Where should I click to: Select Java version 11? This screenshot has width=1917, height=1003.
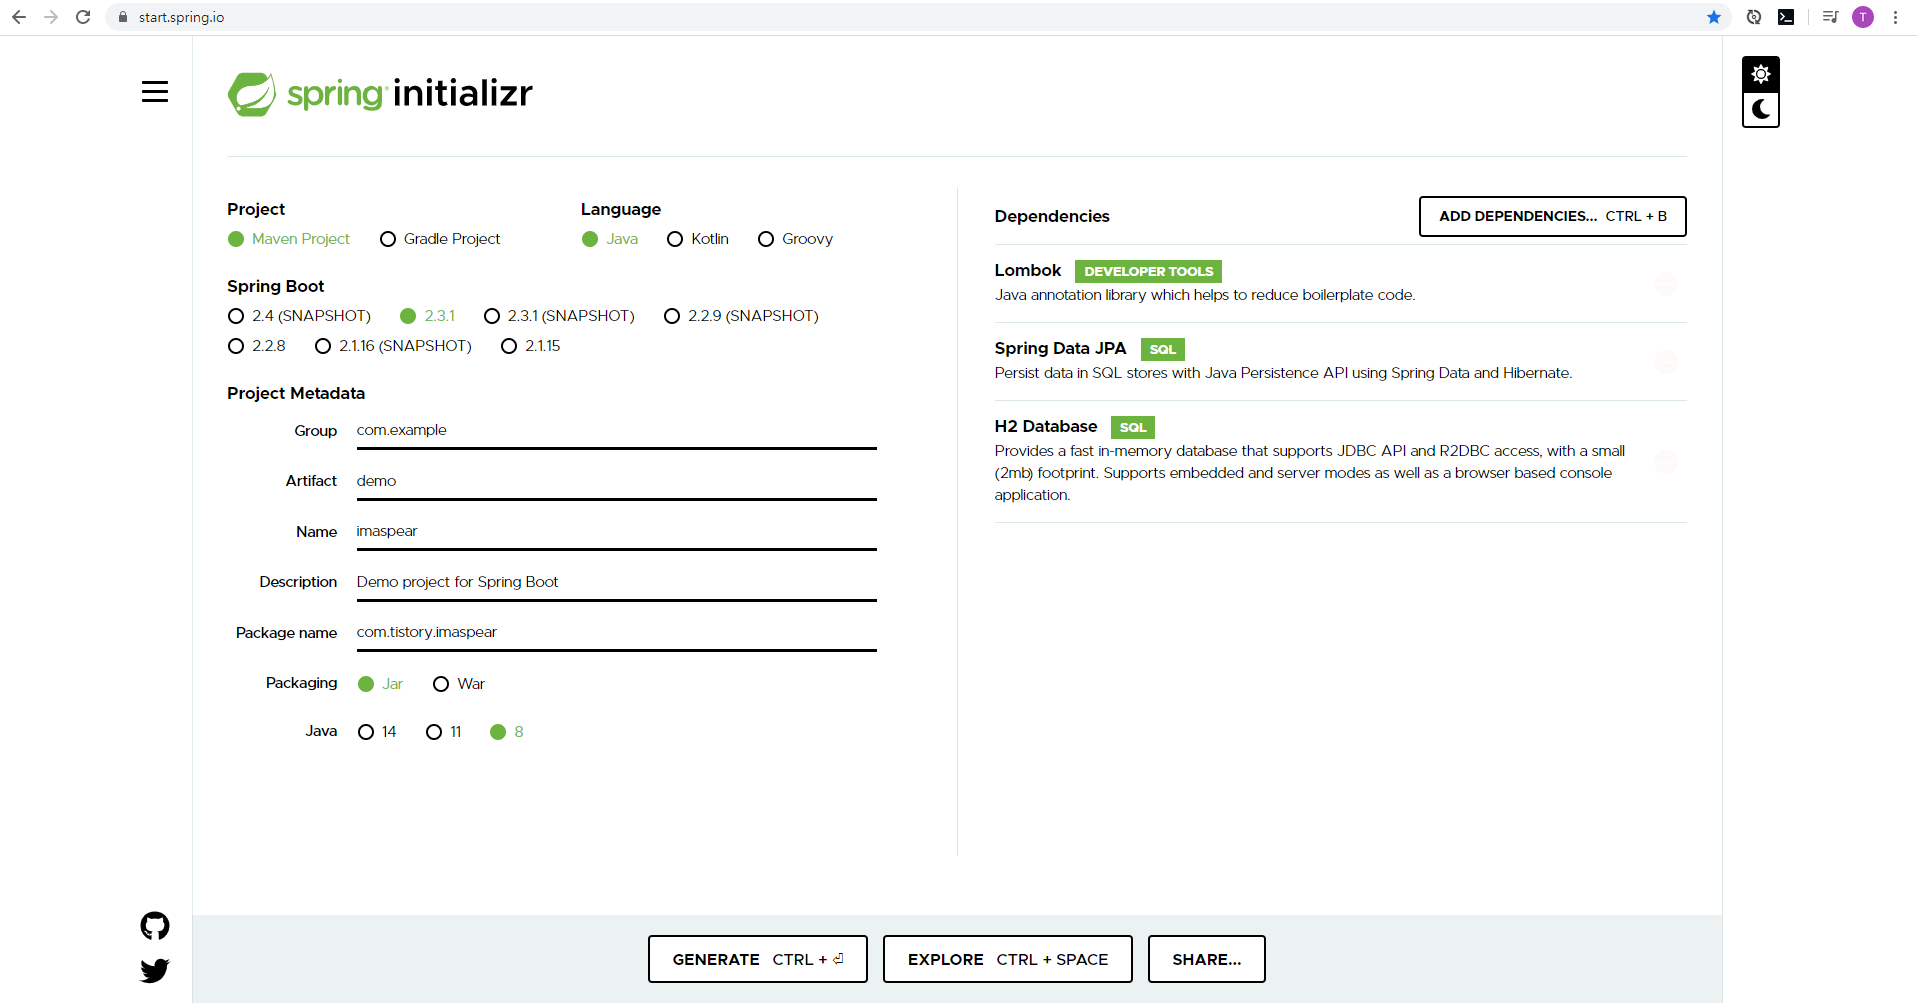tap(444, 732)
